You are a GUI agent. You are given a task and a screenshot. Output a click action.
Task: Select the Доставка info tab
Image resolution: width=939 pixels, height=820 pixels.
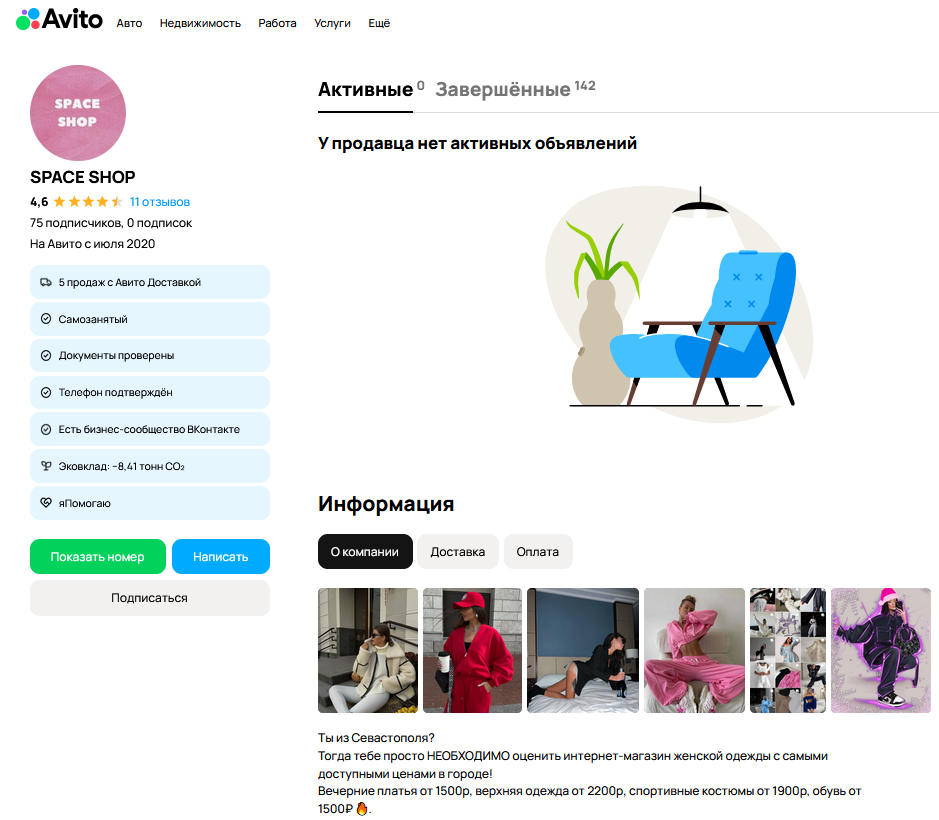(458, 552)
